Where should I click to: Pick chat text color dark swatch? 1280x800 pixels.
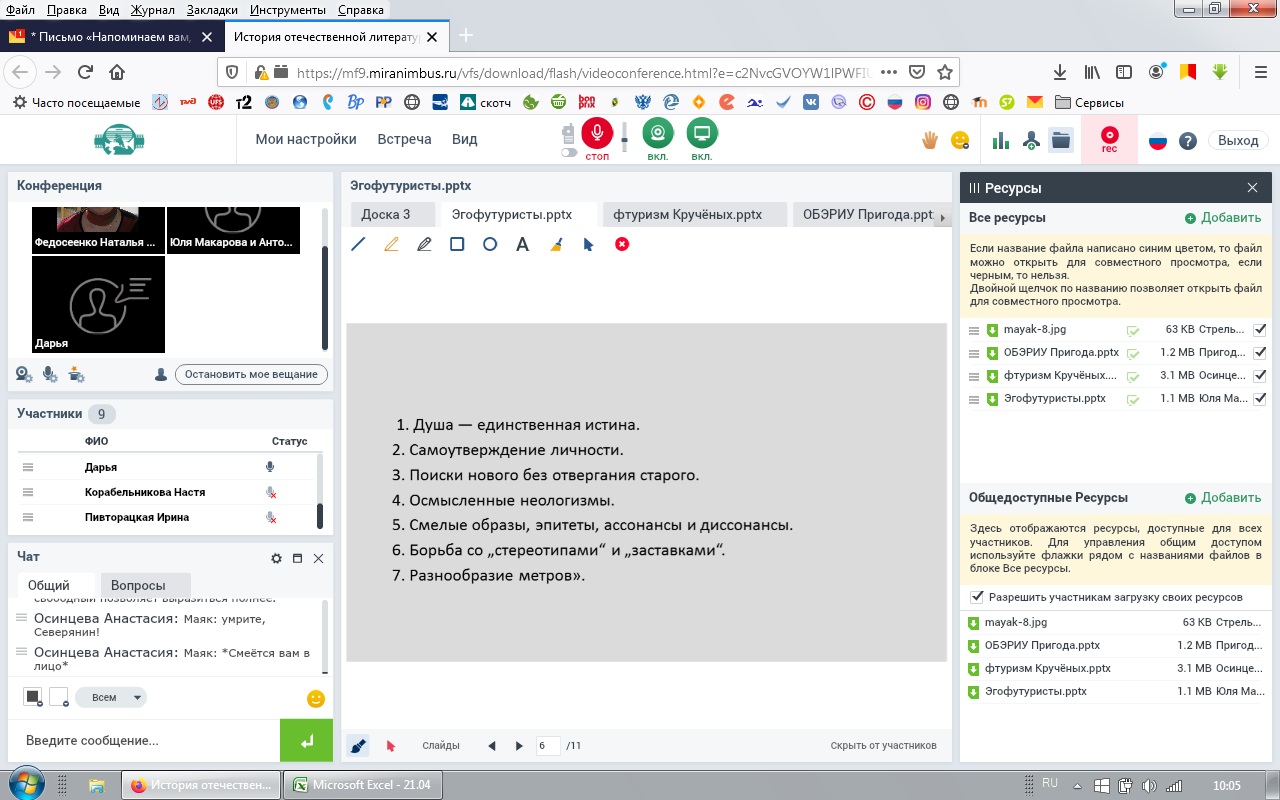tap(33, 697)
